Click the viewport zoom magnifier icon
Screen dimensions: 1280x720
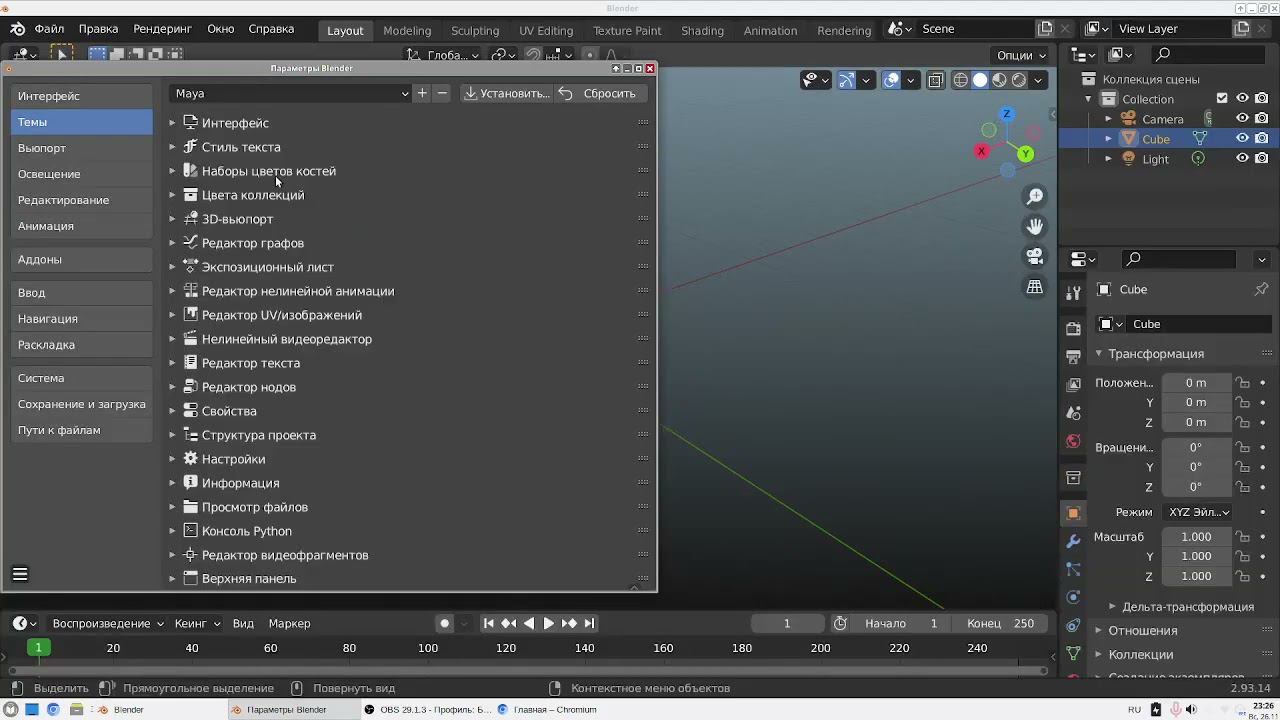click(x=1035, y=196)
